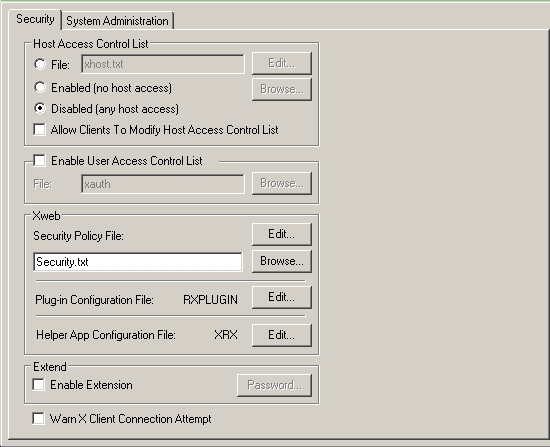The image size is (550, 447).
Task: Click the Security.txt policy file field
Action: 138,262
